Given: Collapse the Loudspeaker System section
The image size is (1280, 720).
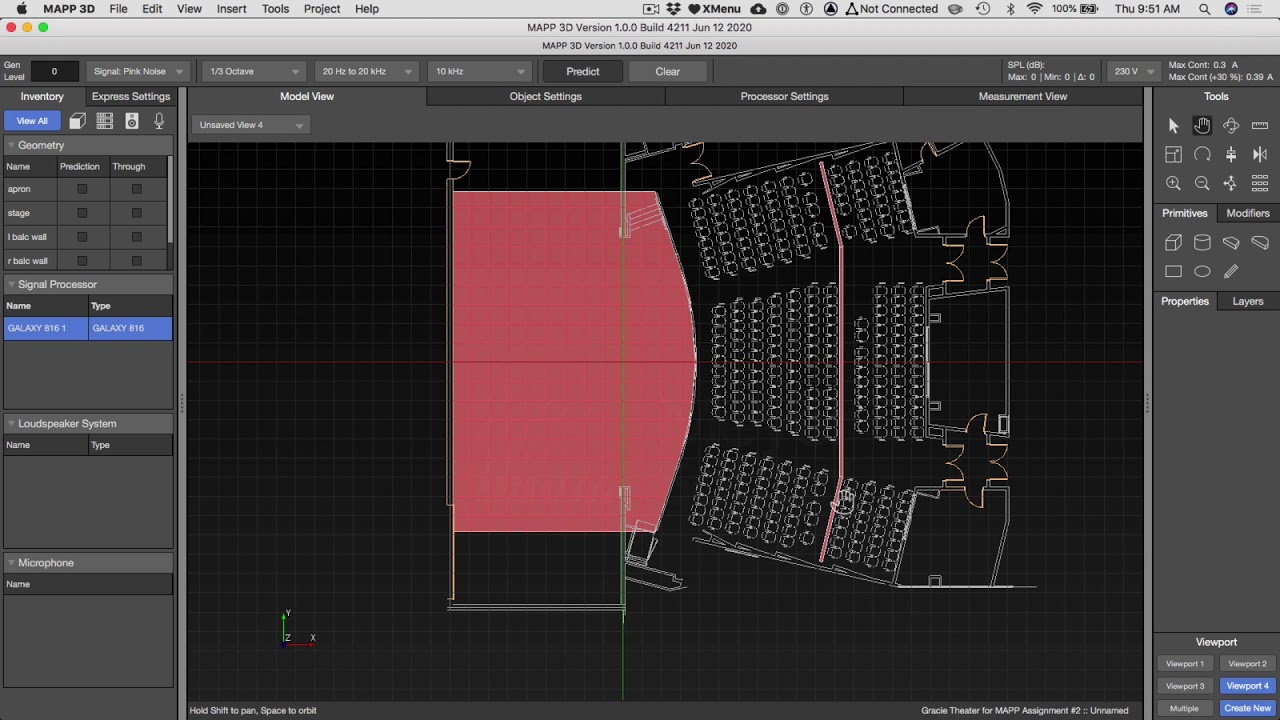Looking at the screenshot, I should (11, 423).
